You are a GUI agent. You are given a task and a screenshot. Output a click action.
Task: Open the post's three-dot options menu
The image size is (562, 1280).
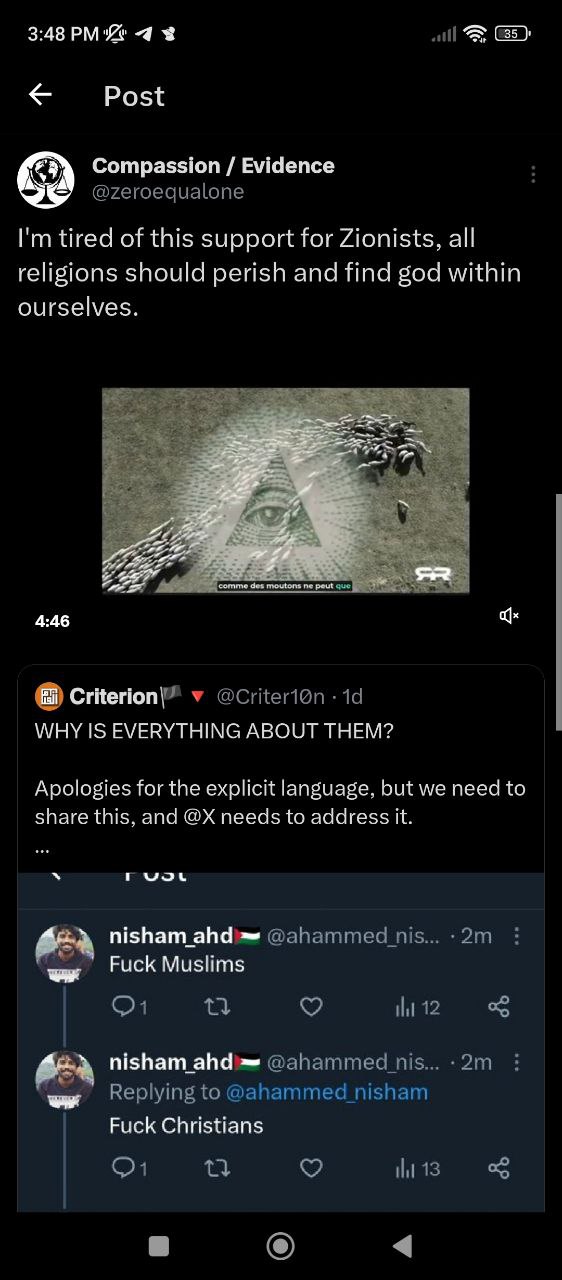click(x=533, y=175)
